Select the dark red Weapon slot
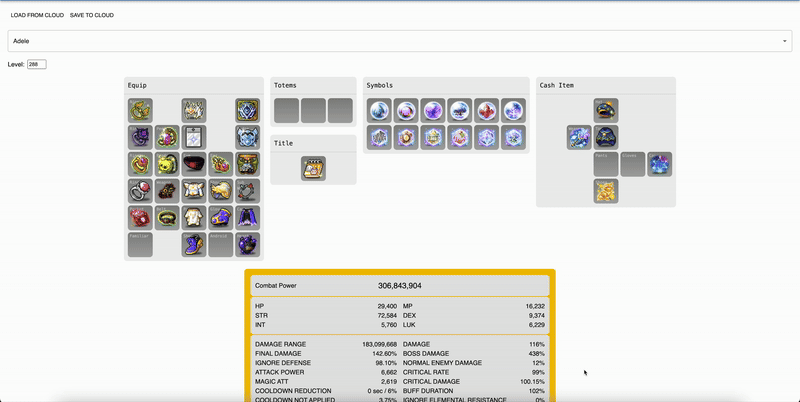The width and height of the screenshot is (800, 402). click(x=167, y=191)
